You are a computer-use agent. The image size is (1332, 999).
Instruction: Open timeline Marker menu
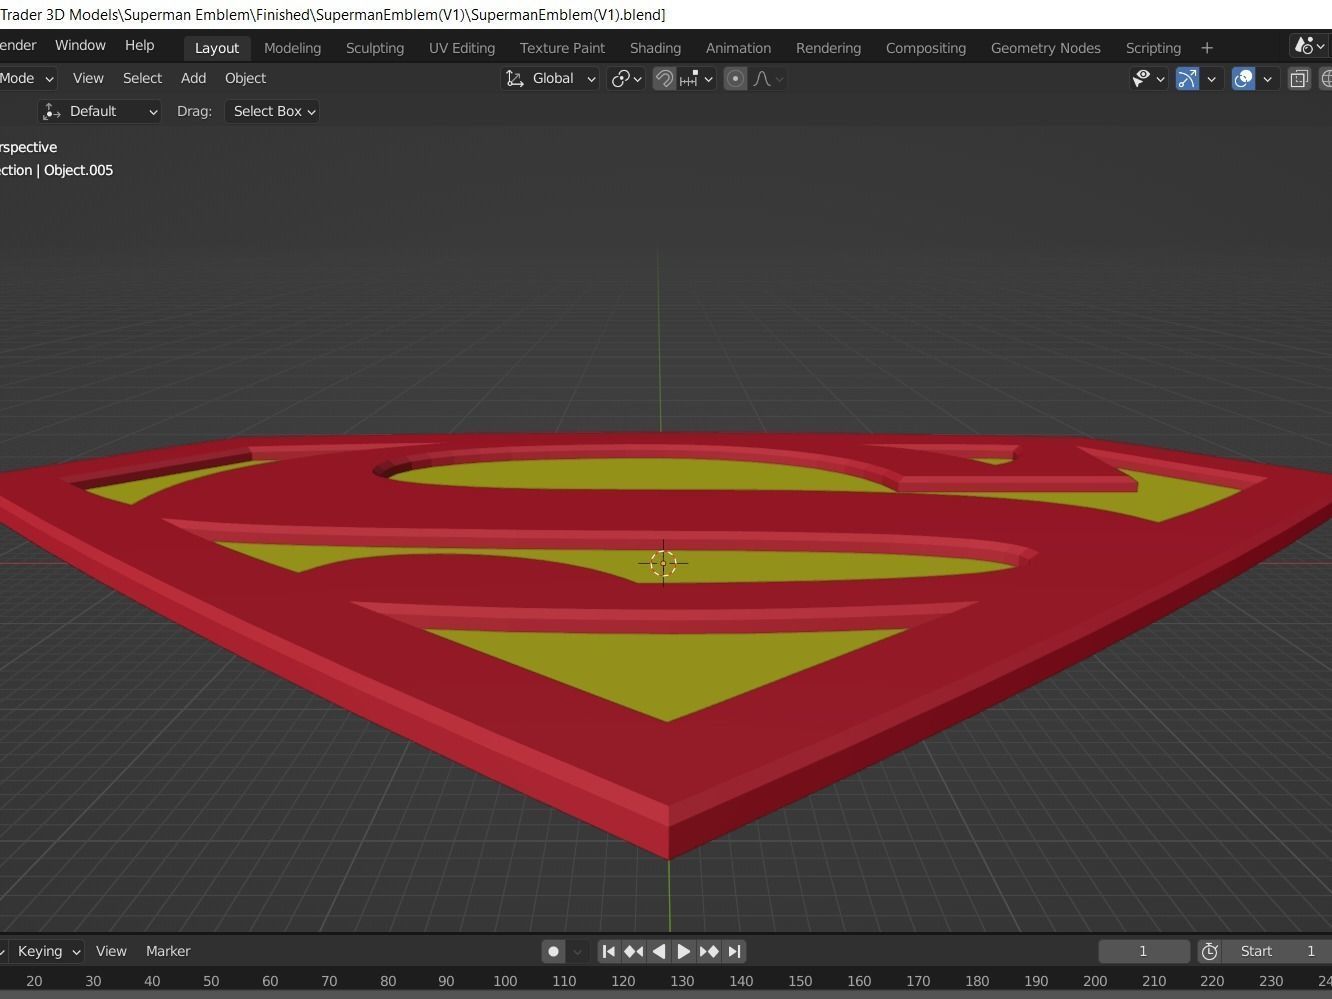click(168, 951)
